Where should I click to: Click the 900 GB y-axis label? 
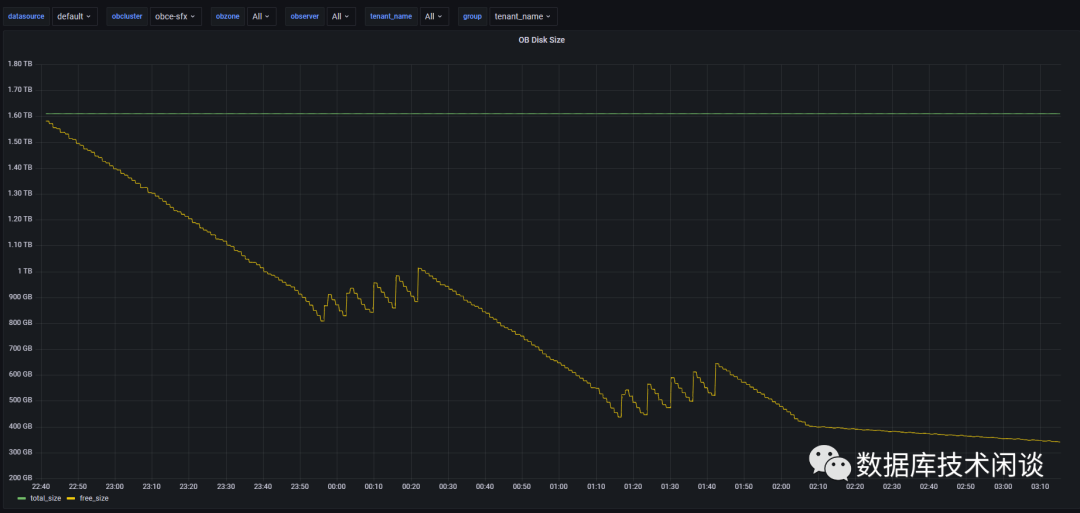point(19,297)
